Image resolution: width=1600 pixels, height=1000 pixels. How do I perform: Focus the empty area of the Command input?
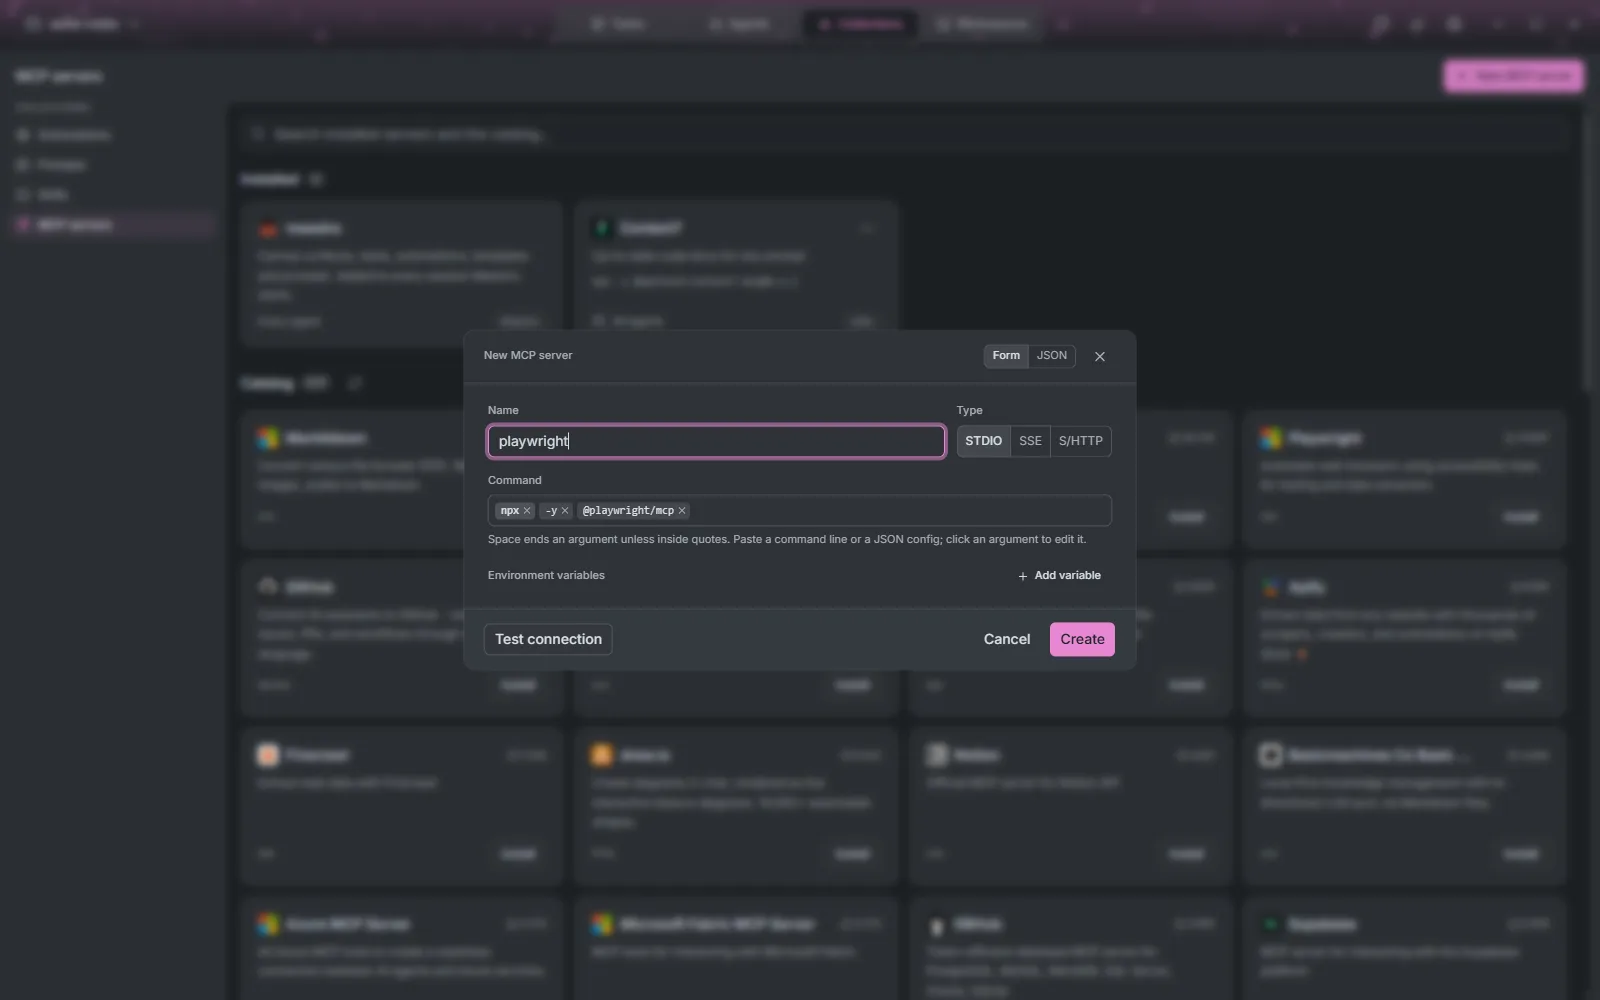point(900,511)
